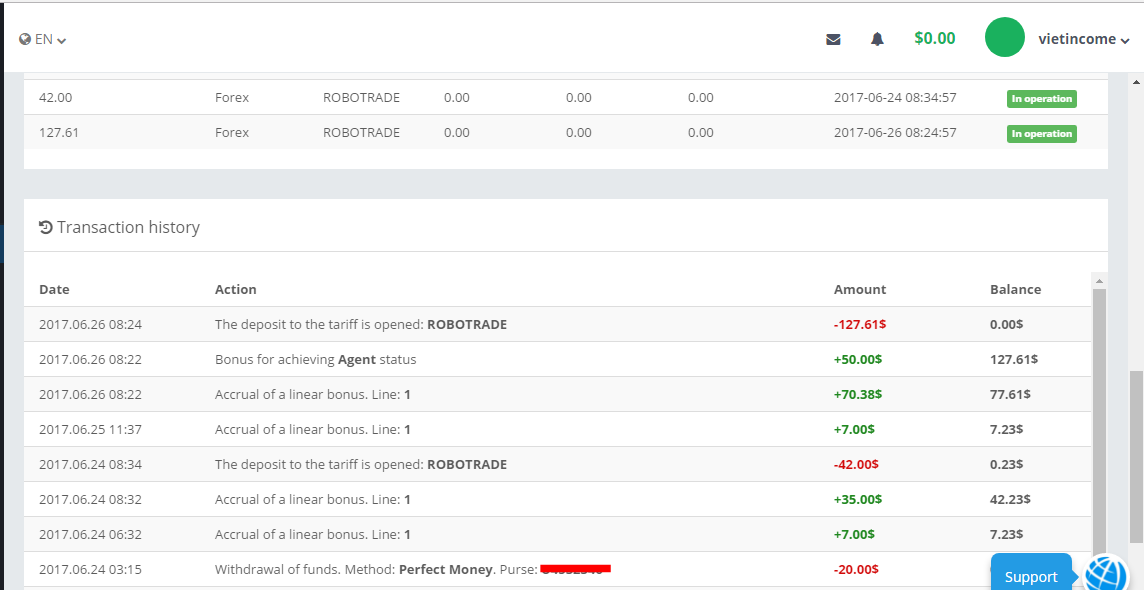
Task: Select the Amount column header
Action: tap(860, 289)
